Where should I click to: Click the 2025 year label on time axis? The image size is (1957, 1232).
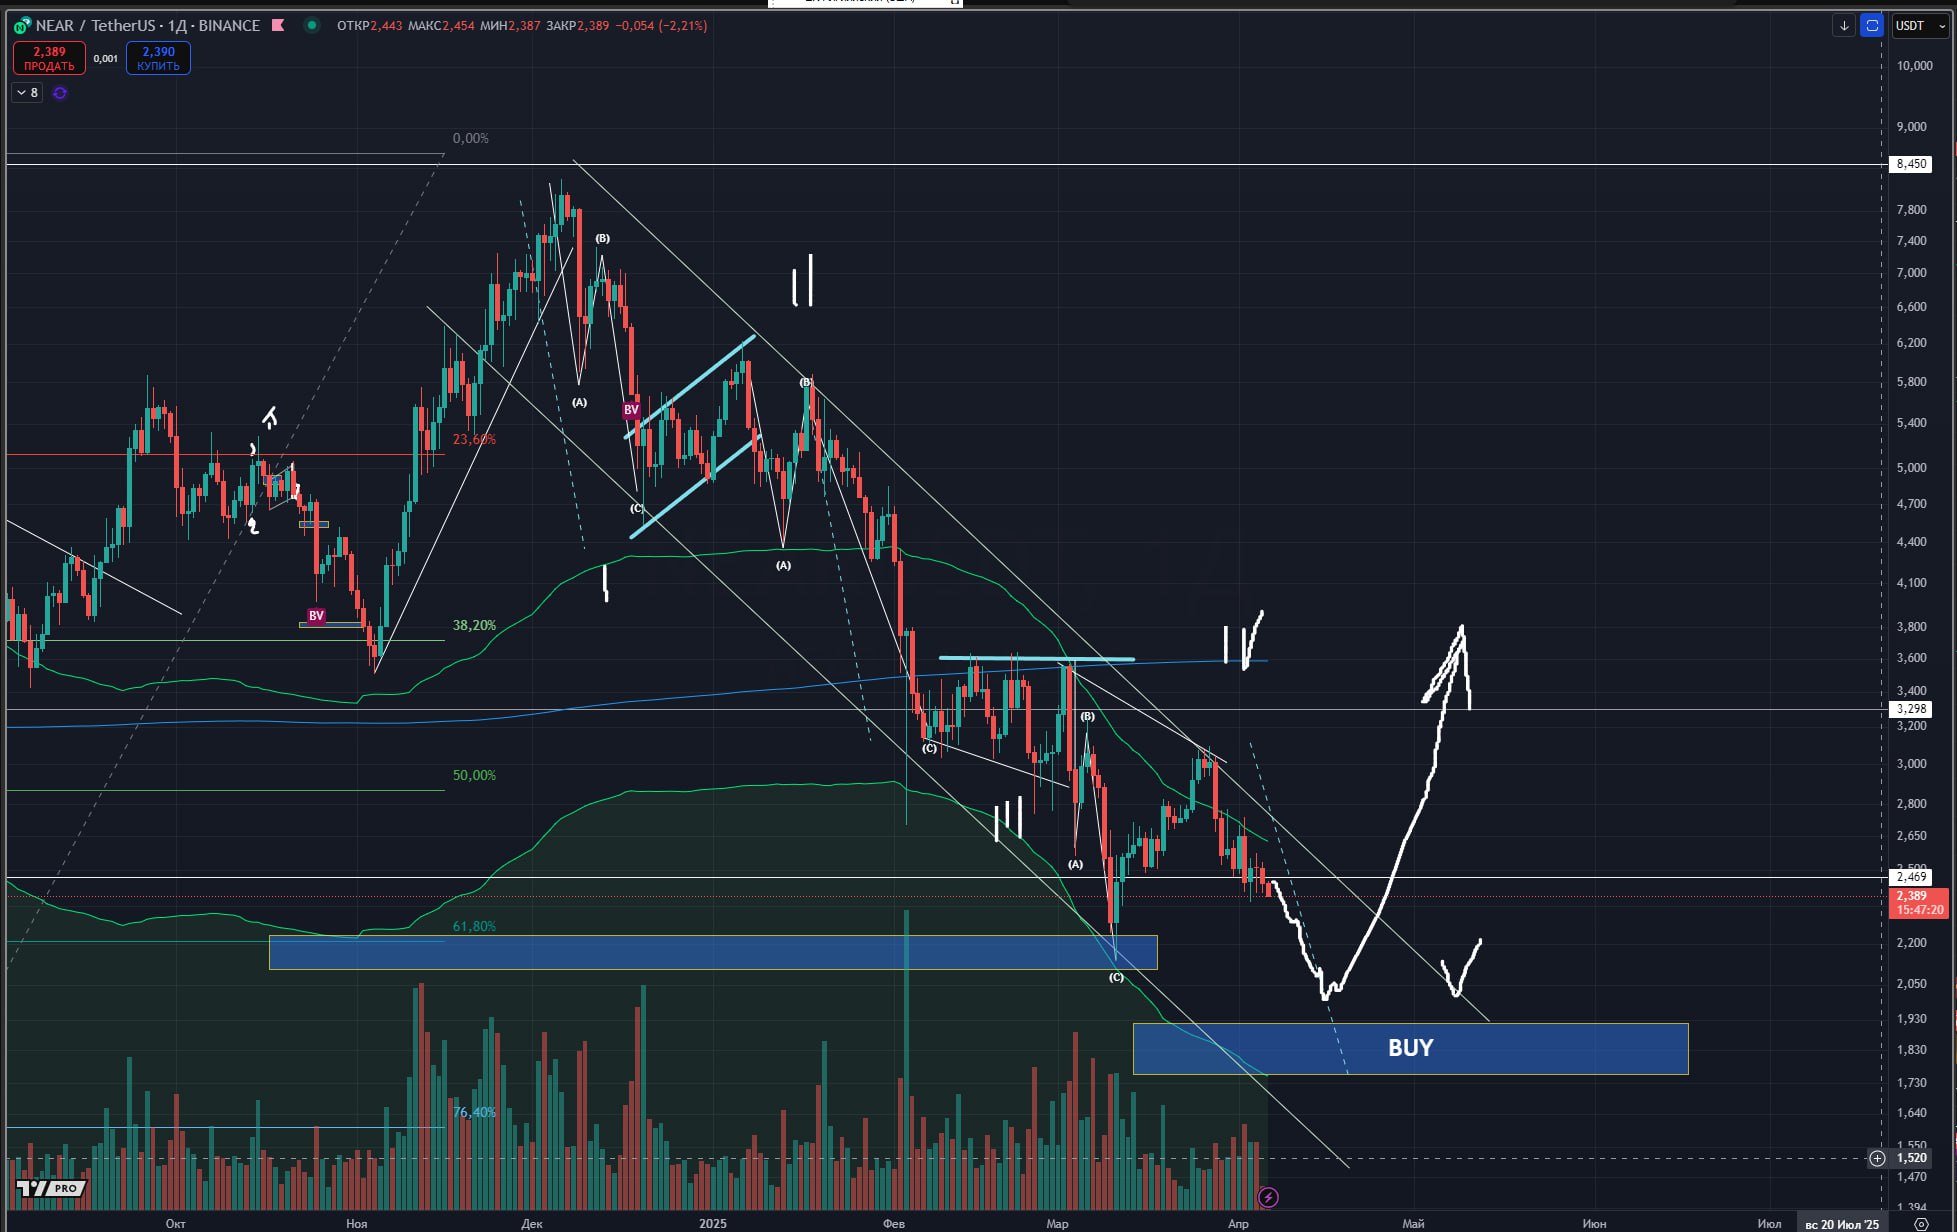pos(713,1223)
